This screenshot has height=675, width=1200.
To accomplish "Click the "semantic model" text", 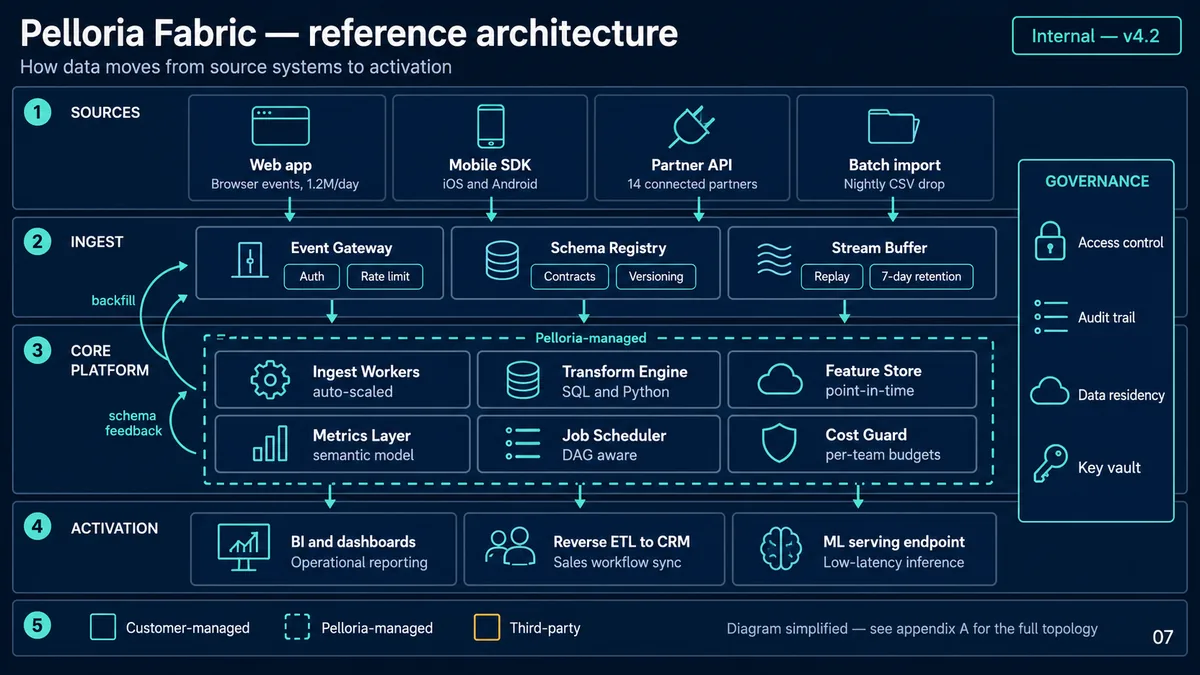I will [363, 455].
